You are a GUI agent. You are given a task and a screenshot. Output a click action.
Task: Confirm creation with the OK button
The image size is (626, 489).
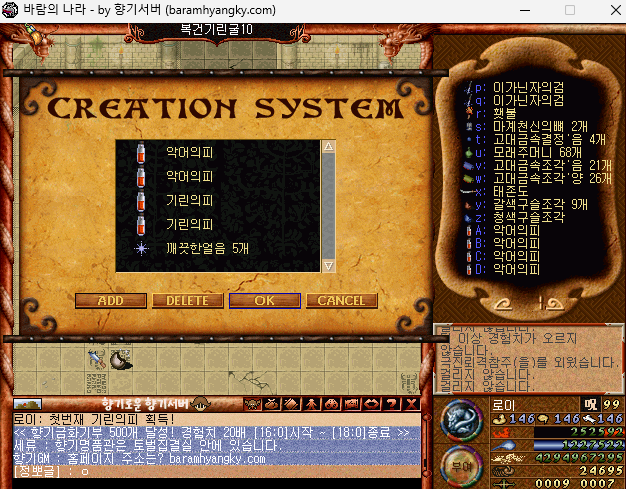(265, 301)
